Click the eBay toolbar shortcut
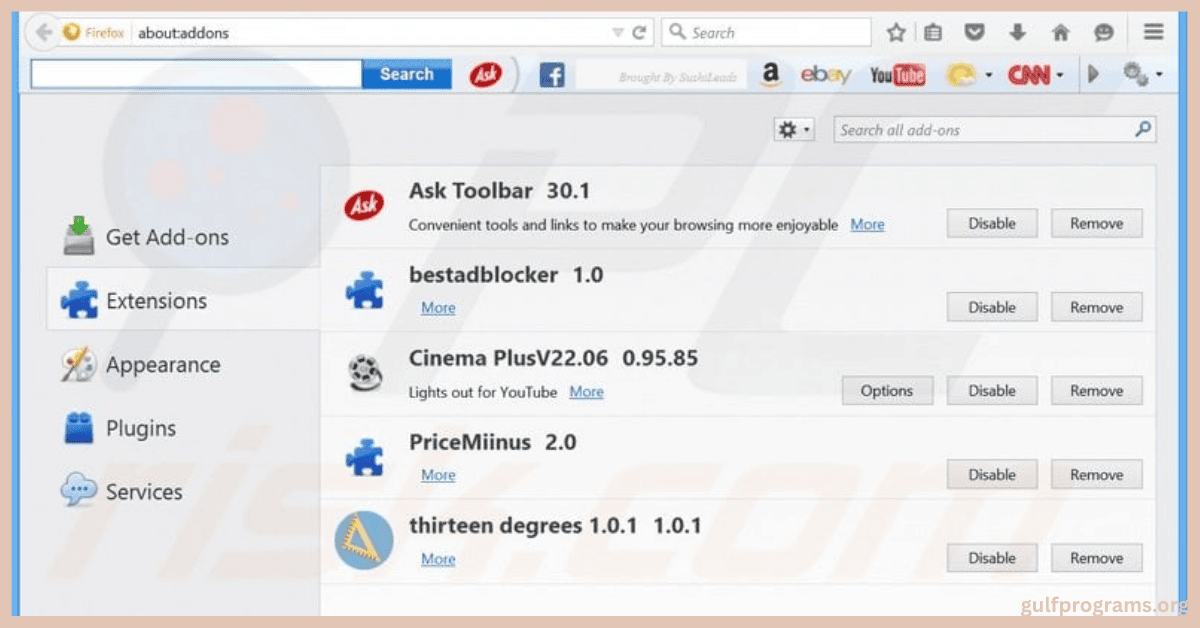The width and height of the screenshot is (1200, 628). (x=825, y=75)
